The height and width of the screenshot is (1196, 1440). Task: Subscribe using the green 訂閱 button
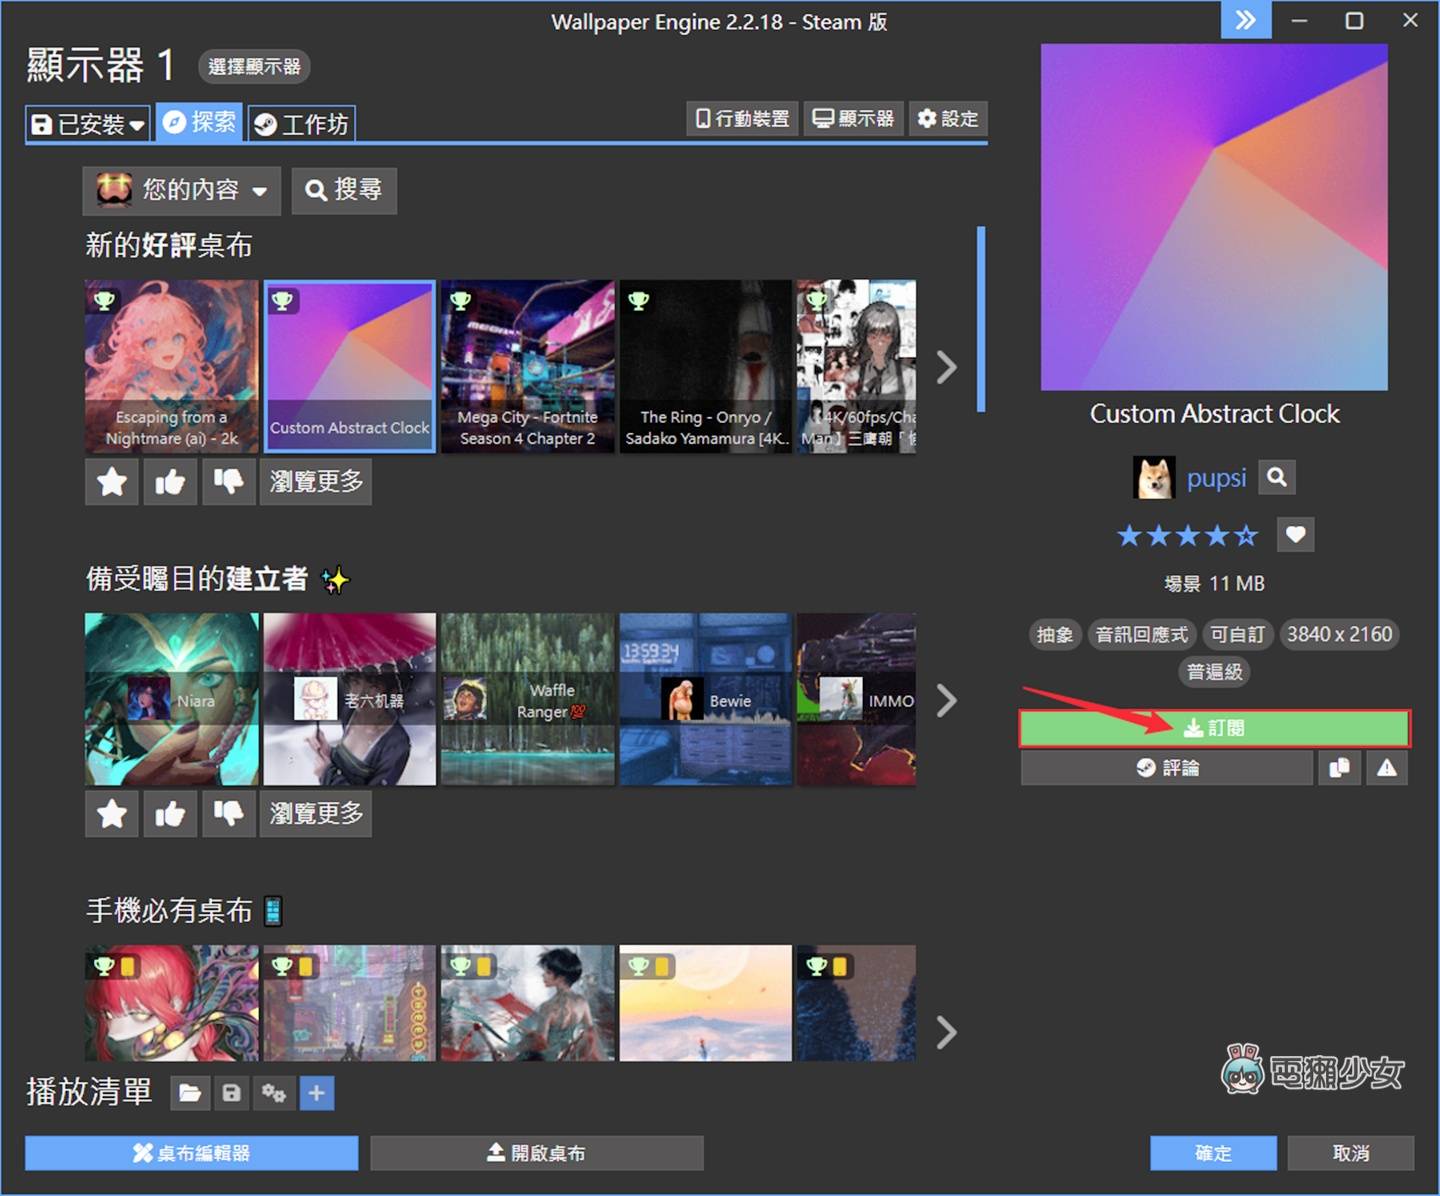1214,728
